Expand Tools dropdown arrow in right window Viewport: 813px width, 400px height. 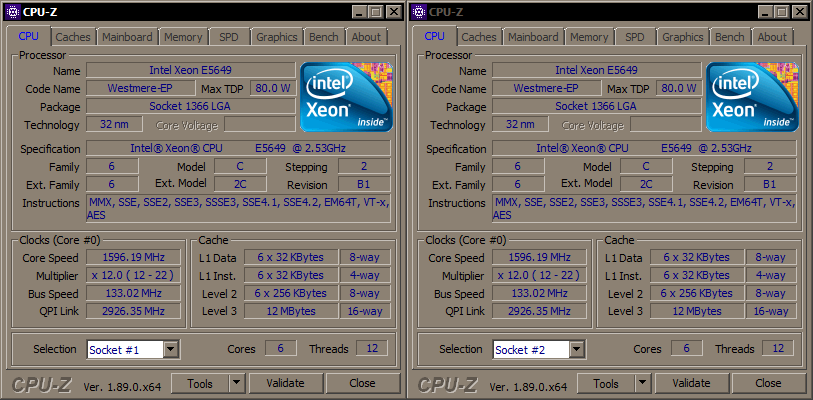tap(642, 383)
